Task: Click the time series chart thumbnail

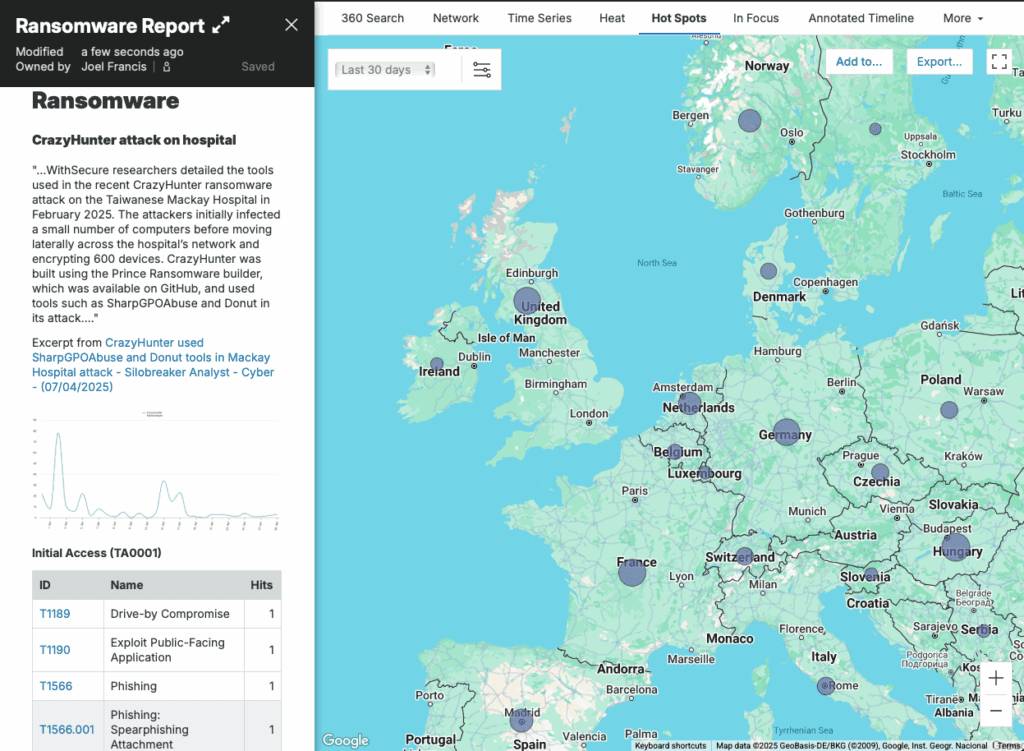Action: click(x=157, y=470)
